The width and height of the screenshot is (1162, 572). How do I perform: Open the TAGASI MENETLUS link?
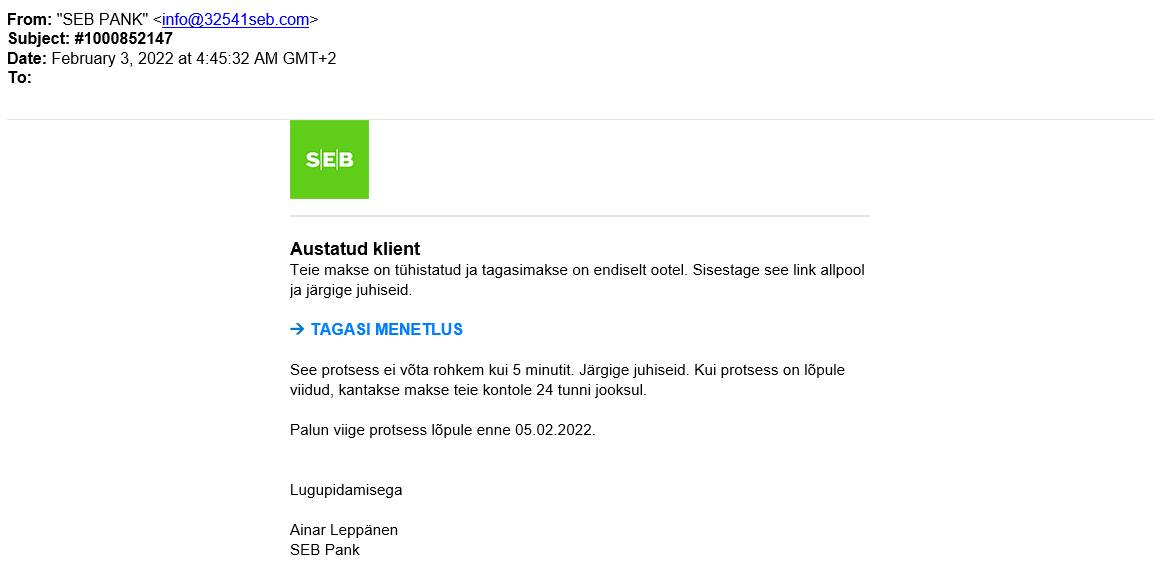pos(386,329)
